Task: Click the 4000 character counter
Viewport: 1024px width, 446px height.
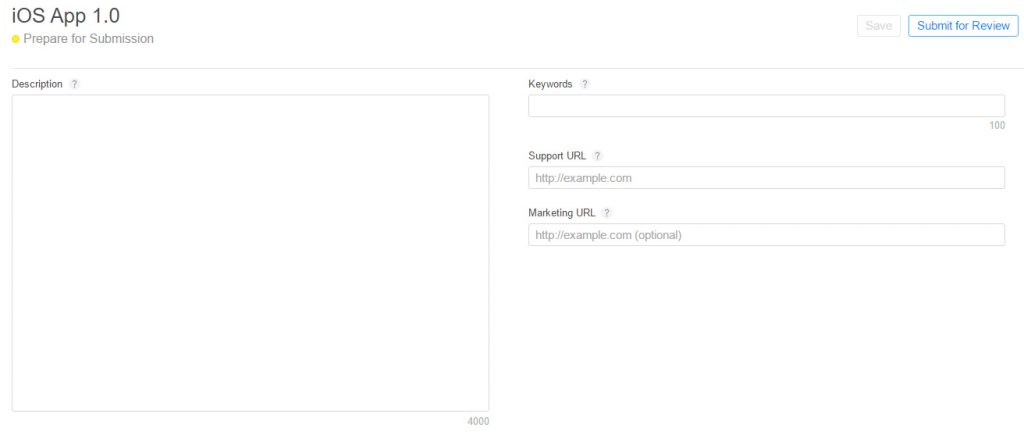Action: (478, 421)
